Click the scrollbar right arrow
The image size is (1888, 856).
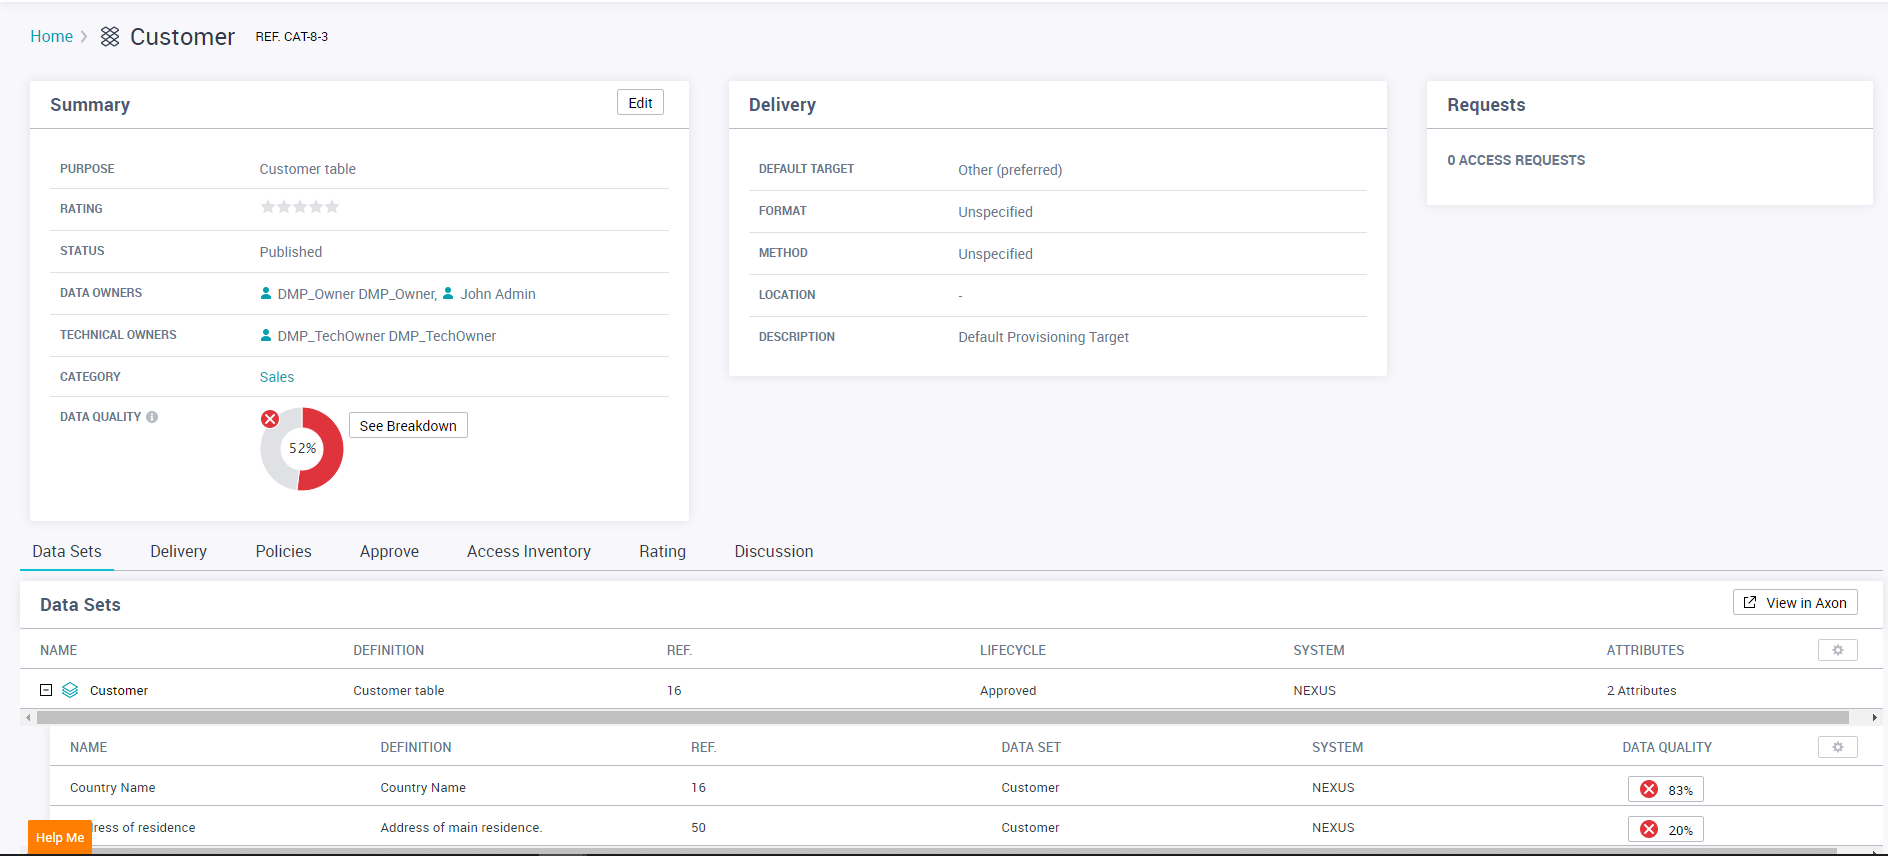pos(1874,717)
